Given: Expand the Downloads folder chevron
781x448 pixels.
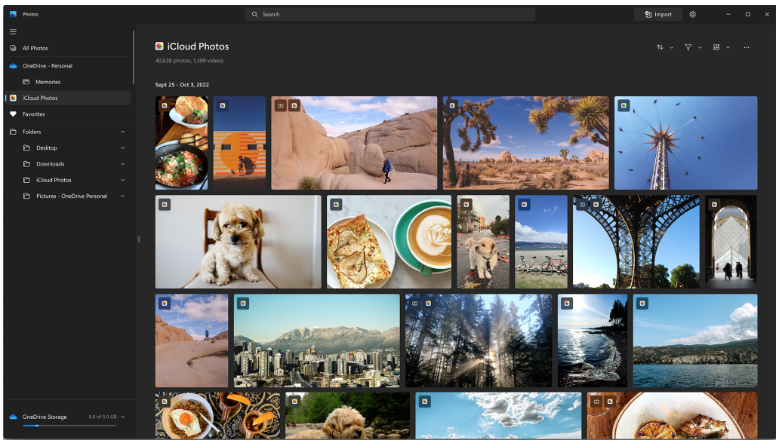Looking at the screenshot, I should click(x=123, y=164).
